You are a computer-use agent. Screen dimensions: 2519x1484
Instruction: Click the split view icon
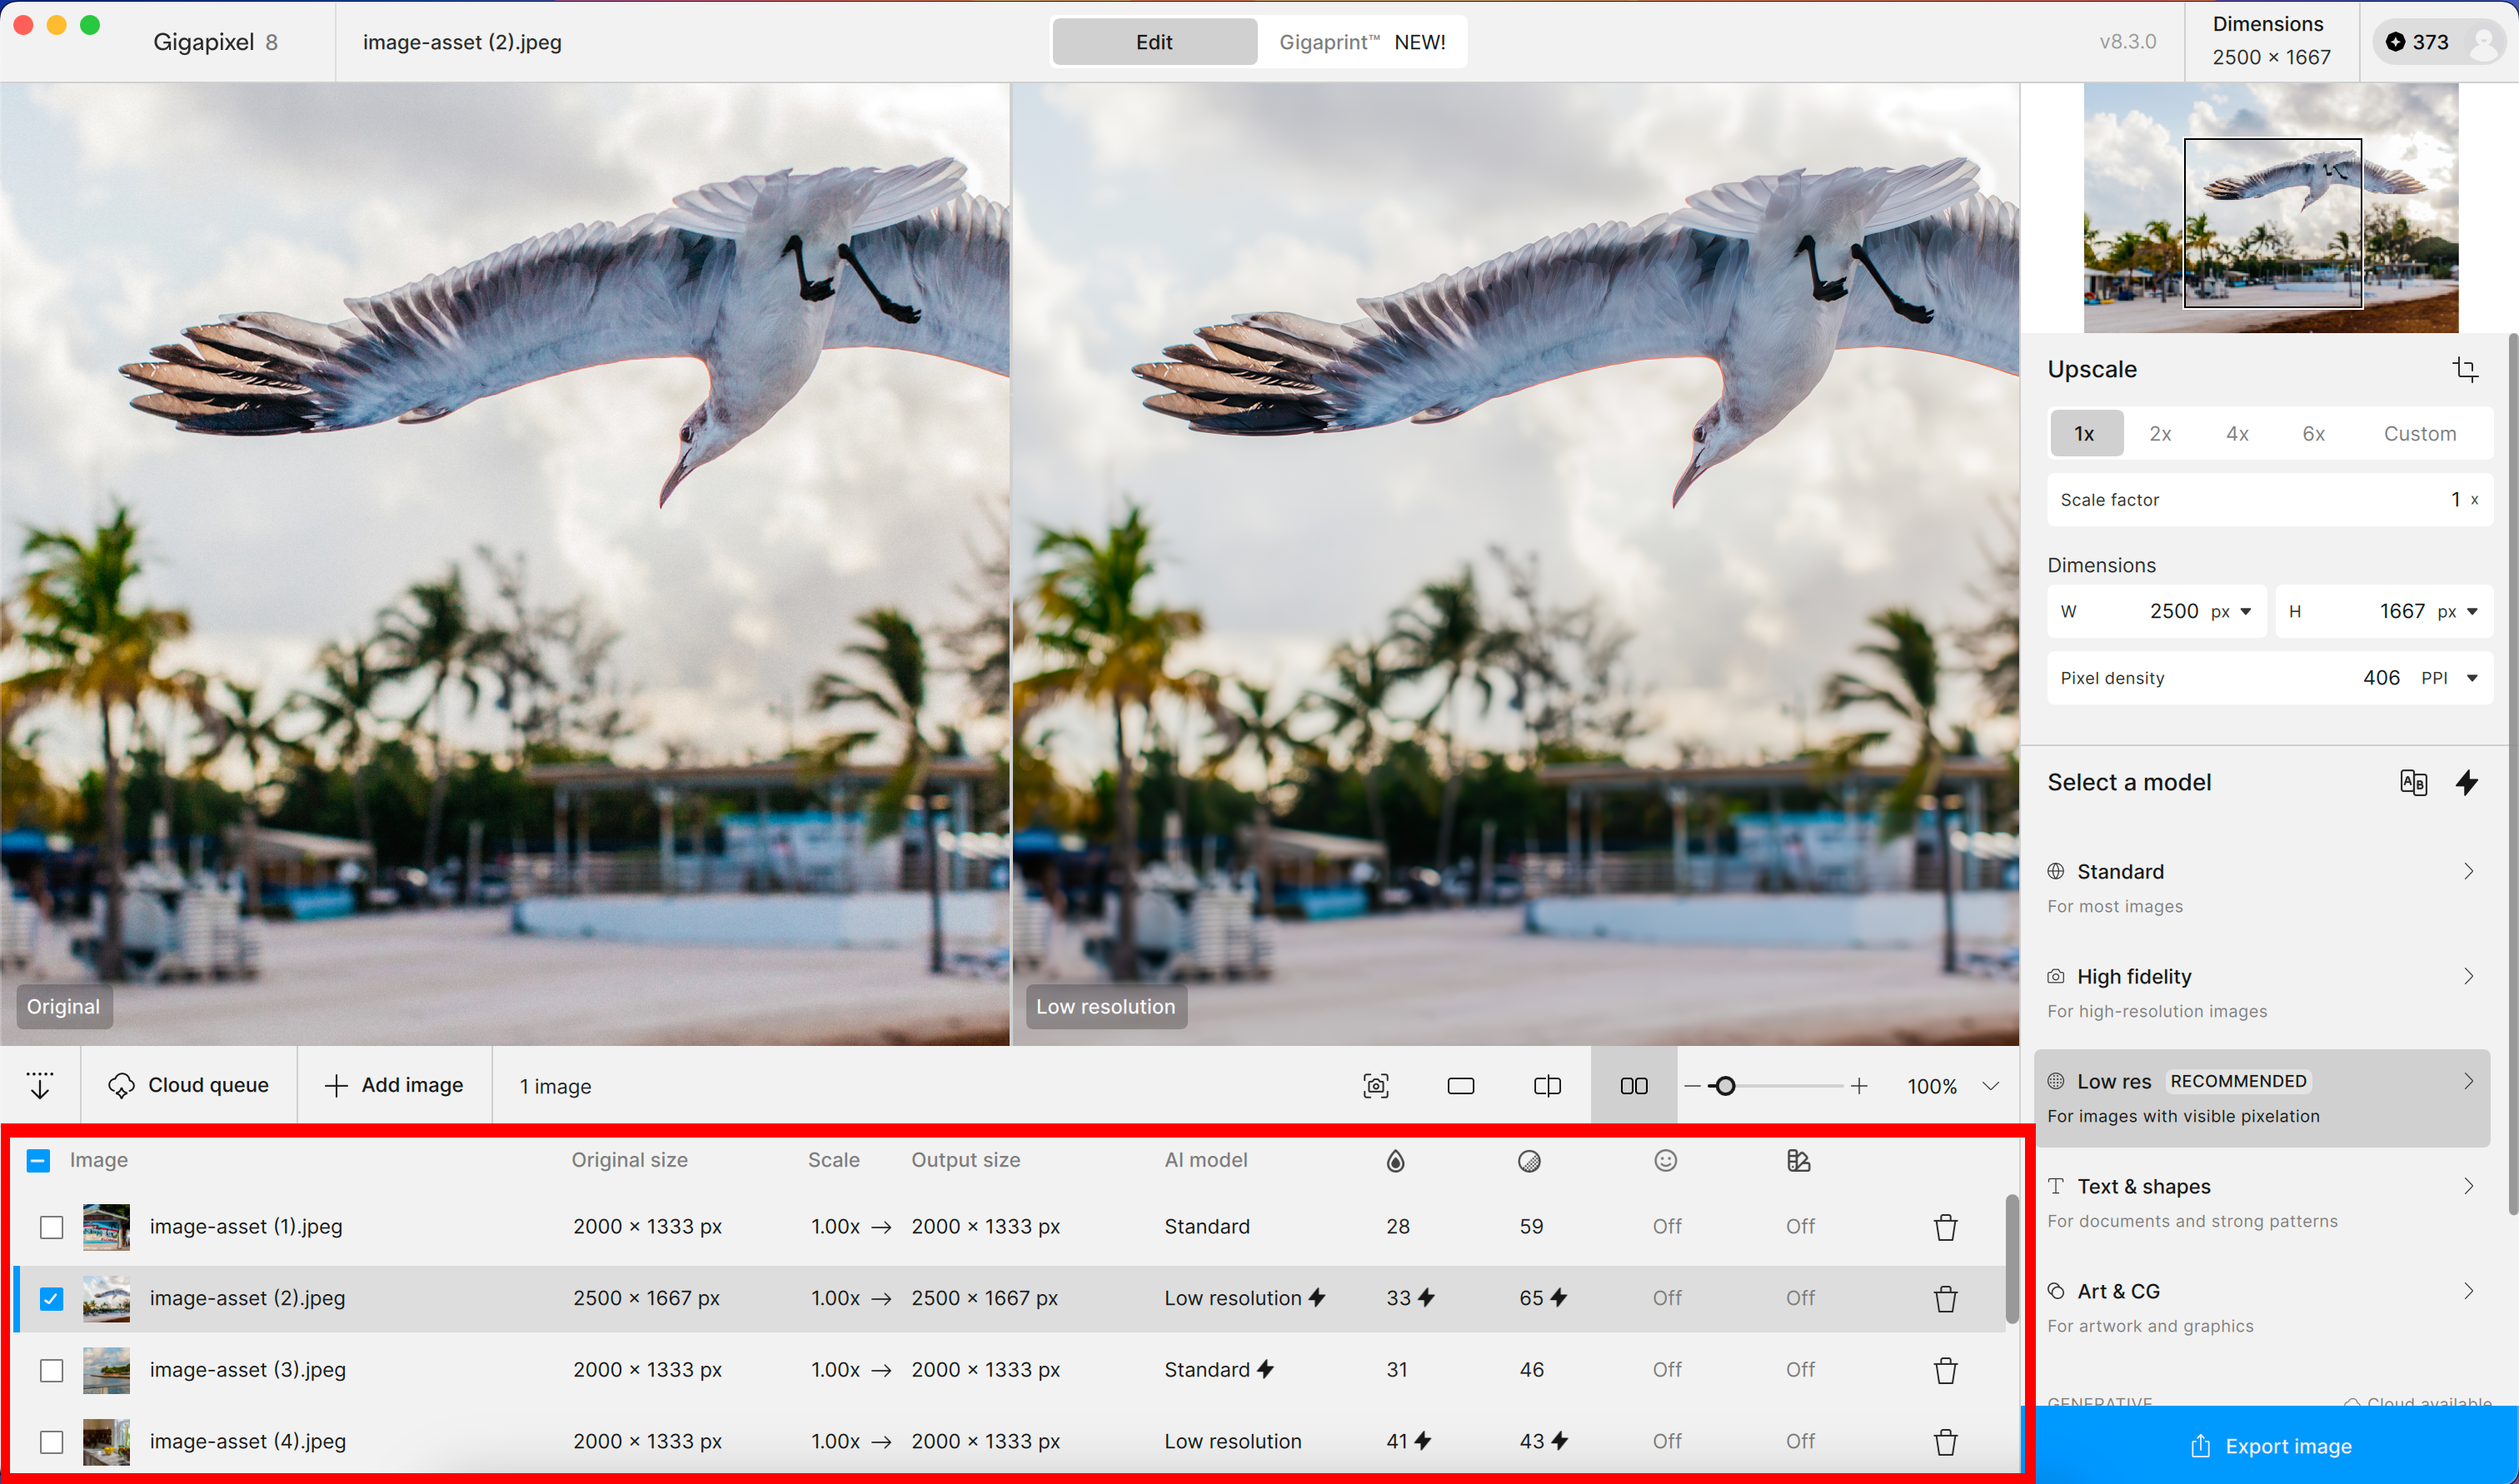(x=1546, y=1086)
